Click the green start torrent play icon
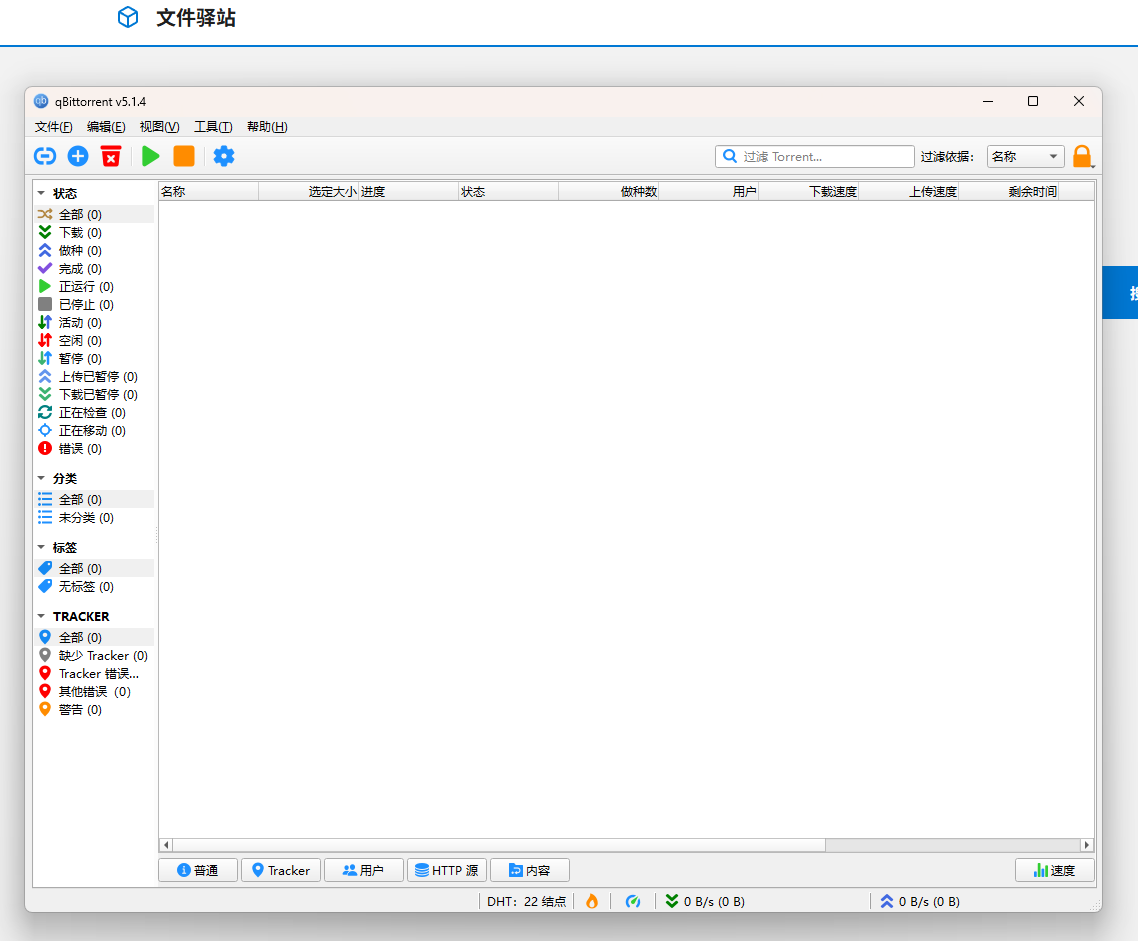 [151, 156]
